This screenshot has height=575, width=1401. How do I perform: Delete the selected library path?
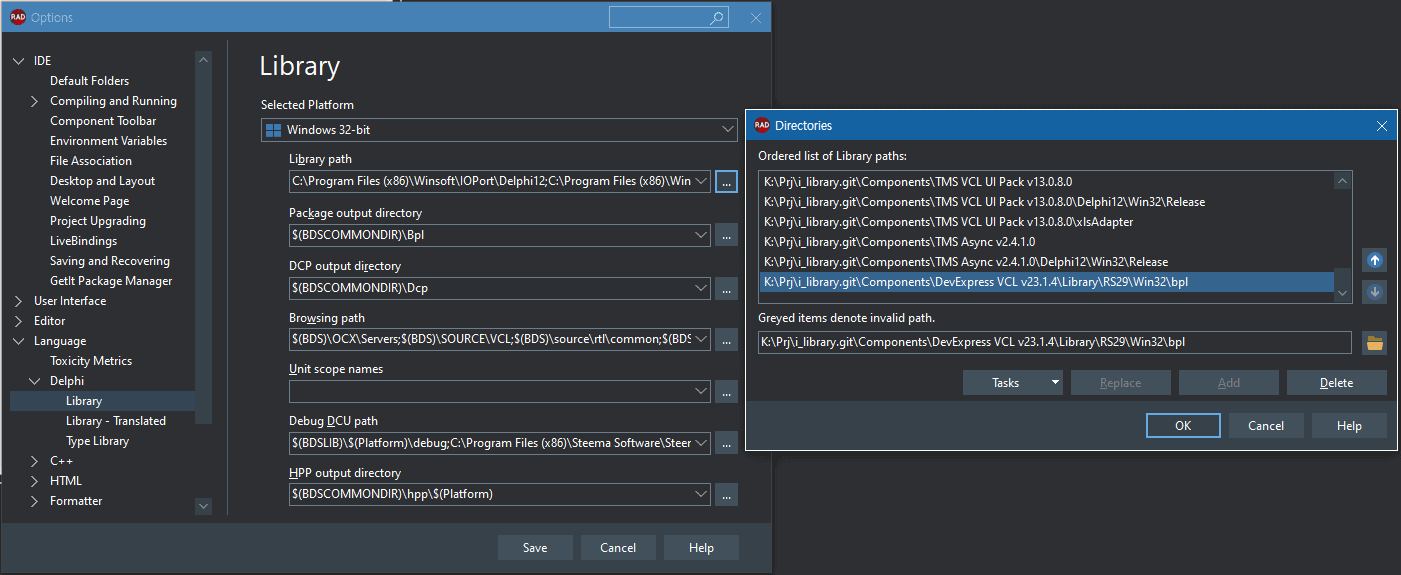click(x=1336, y=383)
